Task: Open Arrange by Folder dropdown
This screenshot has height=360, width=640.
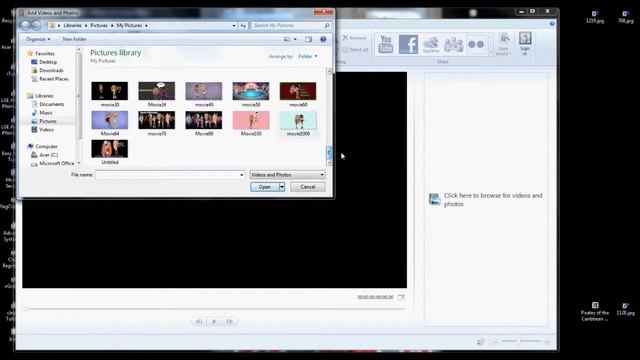Action: [308, 56]
